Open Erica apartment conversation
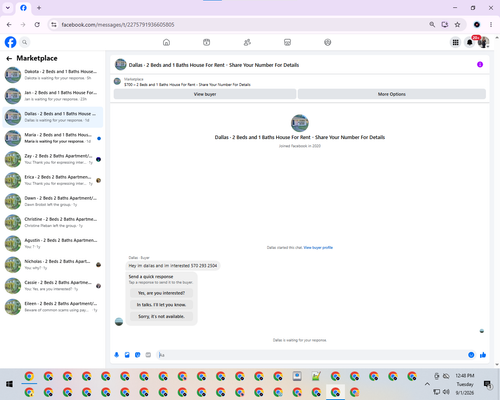 (53, 180)
